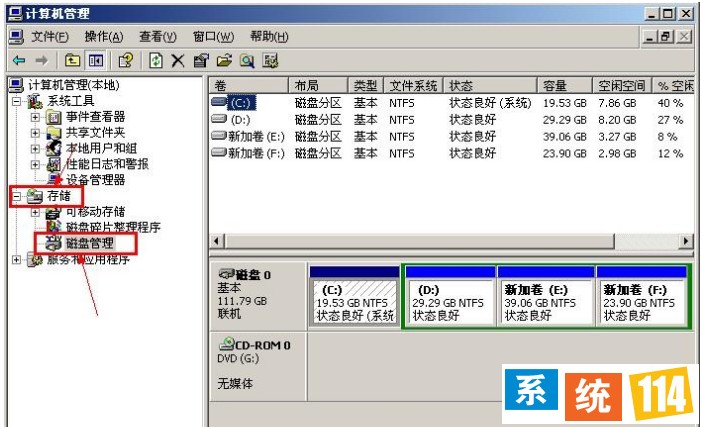
Task: Click the volume list horizontal scrollbar thumb
Action: (x=419, y=241)
